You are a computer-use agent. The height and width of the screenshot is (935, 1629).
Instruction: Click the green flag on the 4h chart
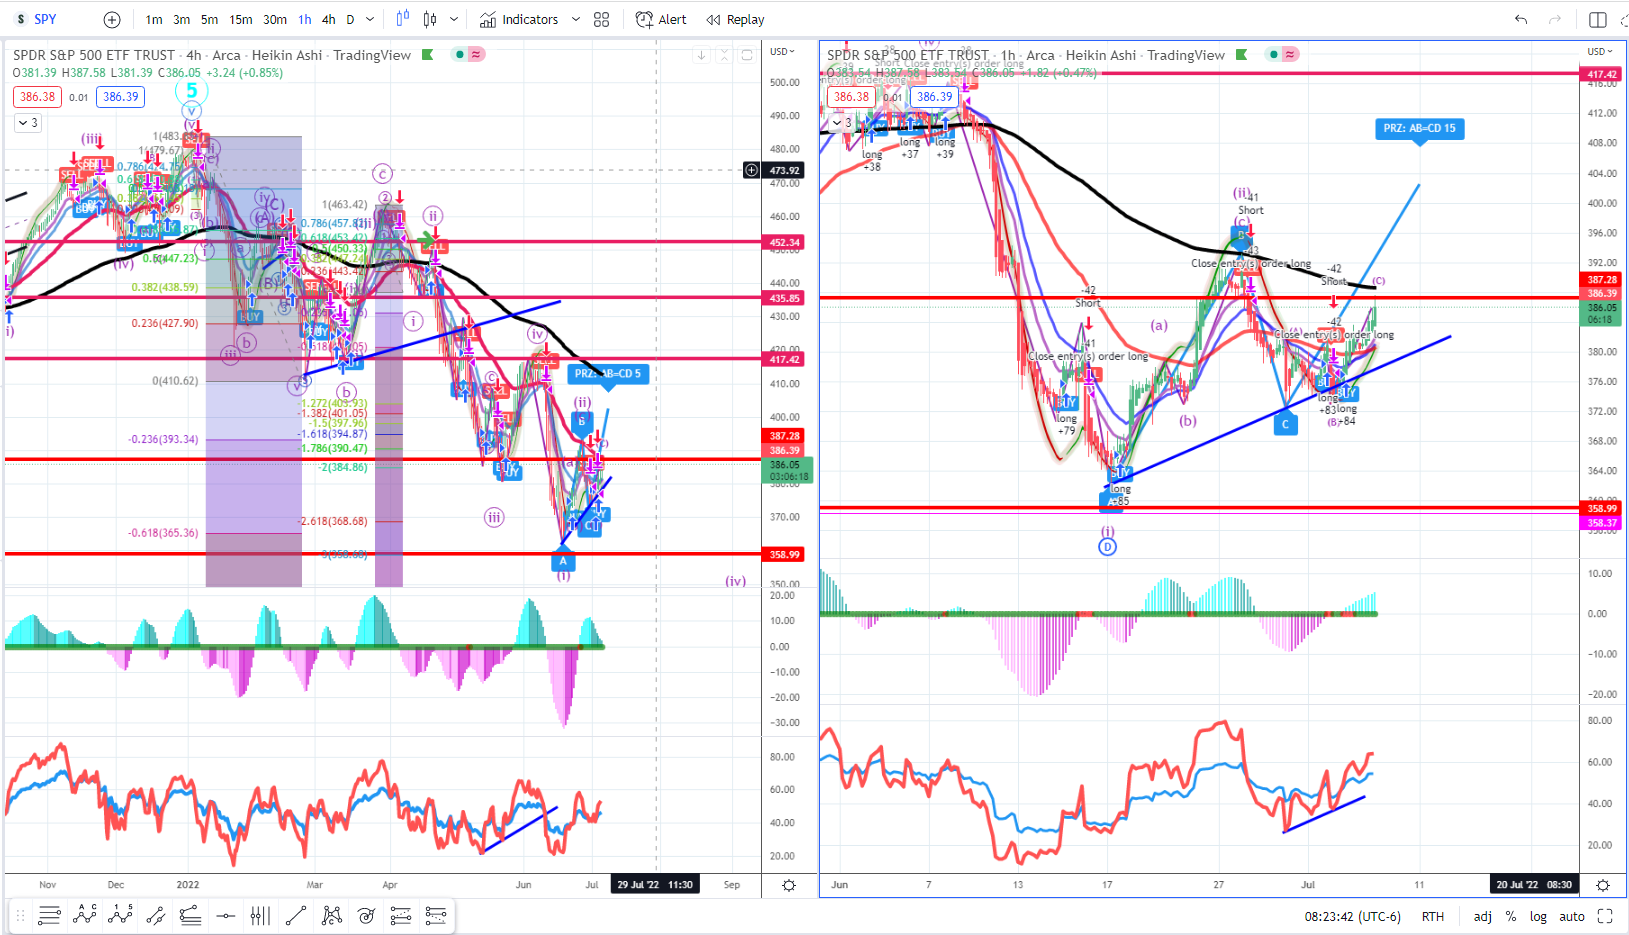click(428, 55)
